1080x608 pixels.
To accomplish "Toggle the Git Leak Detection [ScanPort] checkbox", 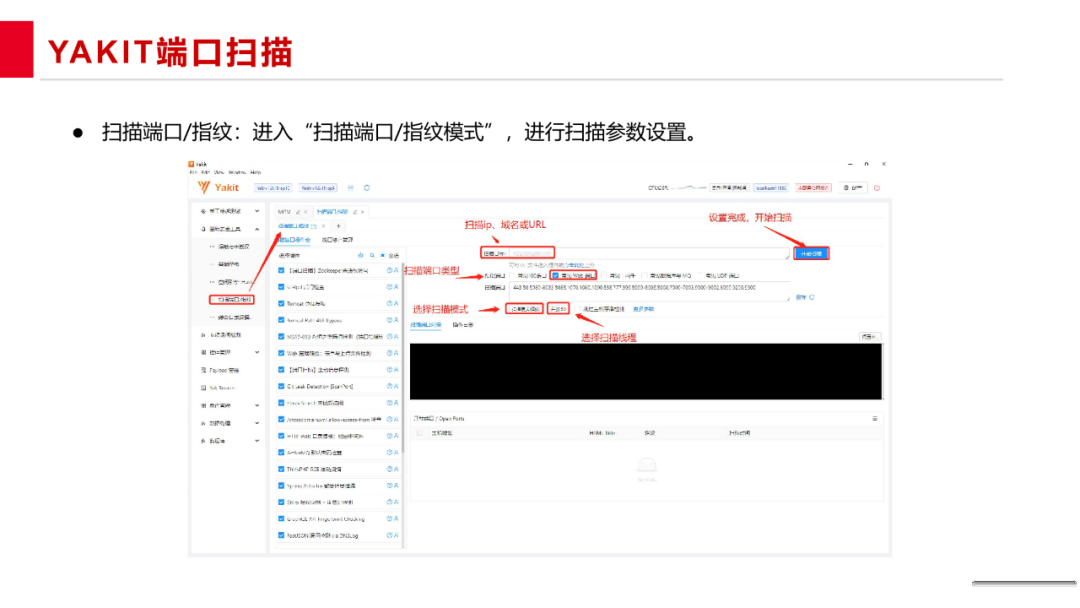I will 281,386.
